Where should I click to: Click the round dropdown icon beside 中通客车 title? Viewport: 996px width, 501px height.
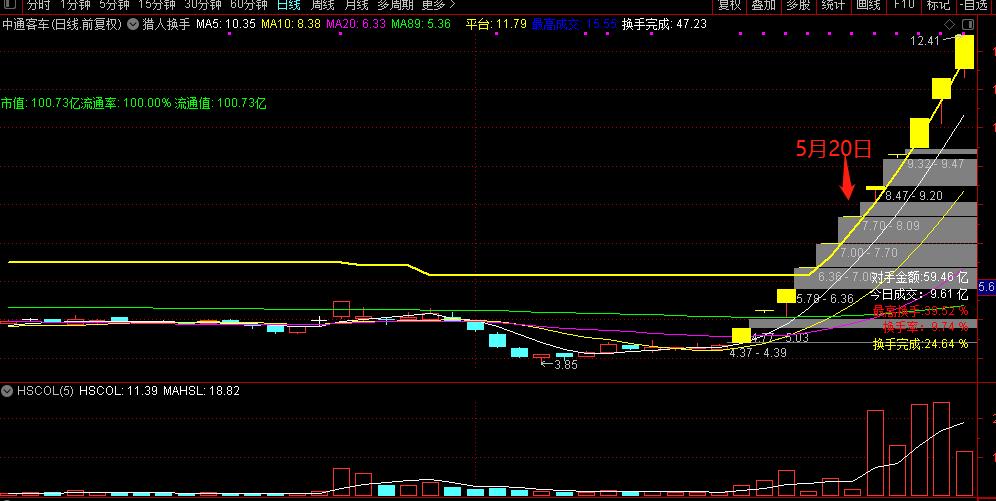pos(132,23)
